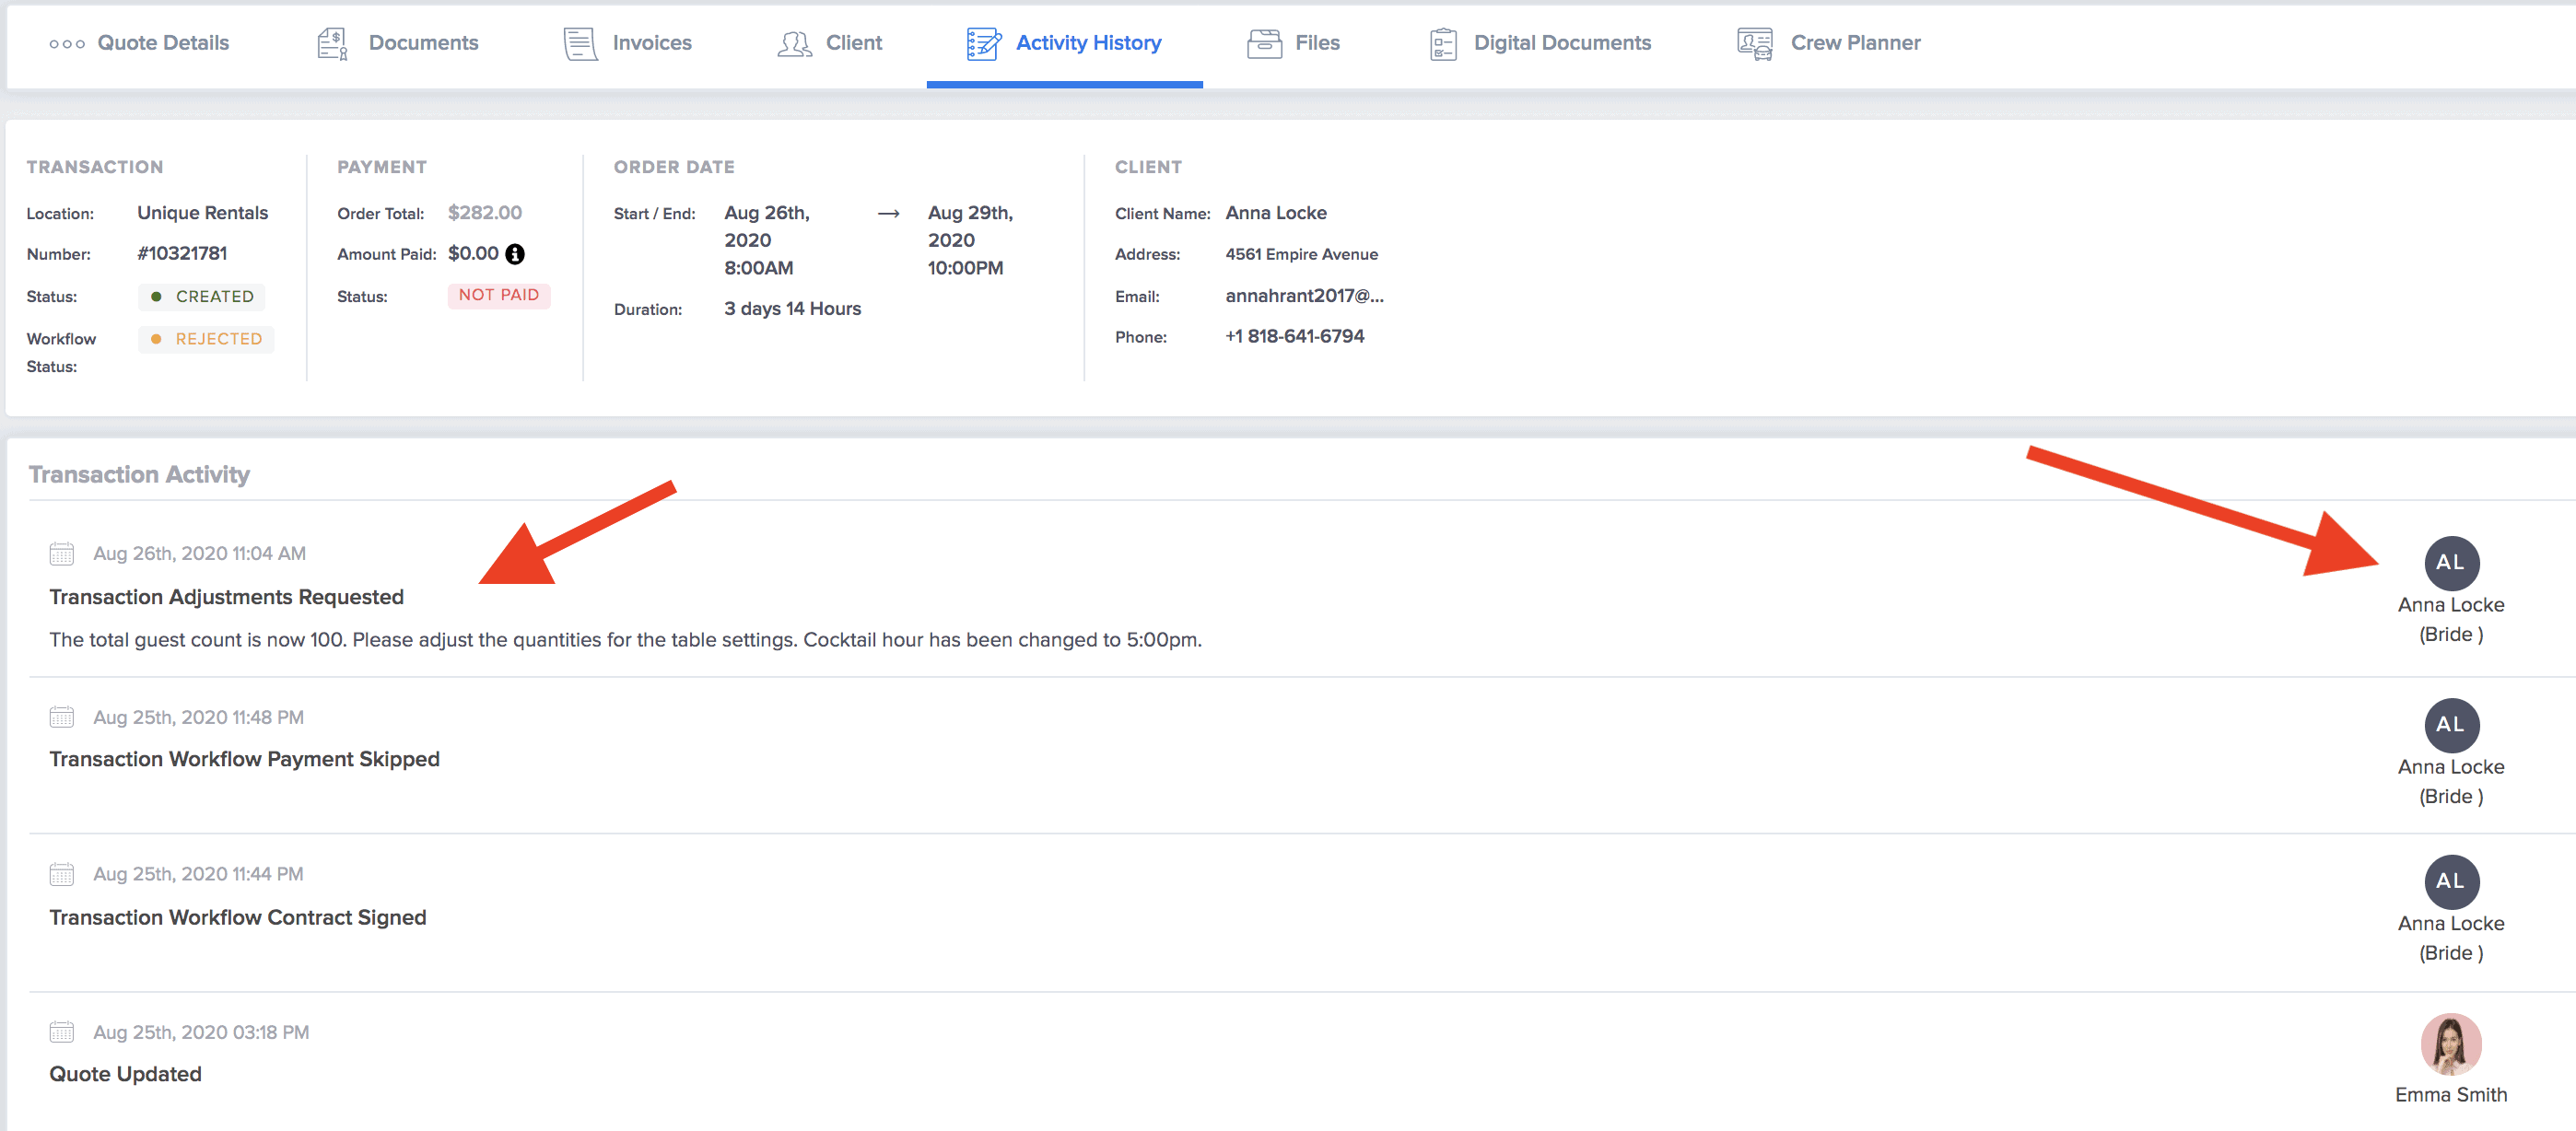The height and width of the screenshot is (1131, 2576).
Task: Open the Client tab
Action: pyautogui.click(x=830, y=43)
